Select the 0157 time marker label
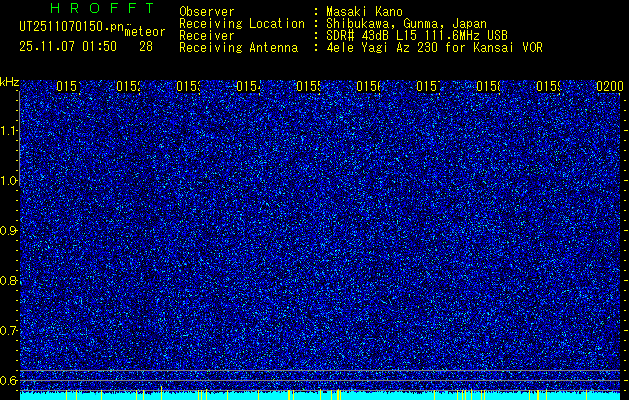Screen dimensions: 629x400 [x=429, y=86]
